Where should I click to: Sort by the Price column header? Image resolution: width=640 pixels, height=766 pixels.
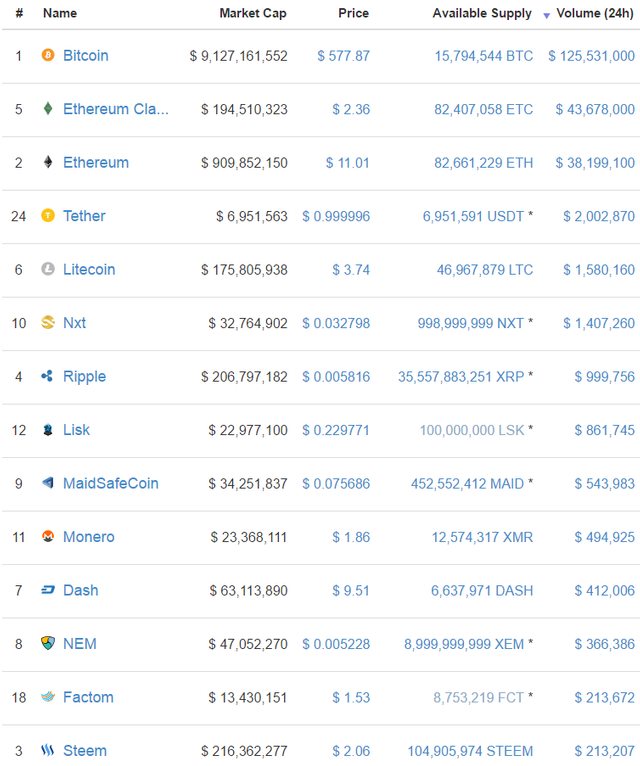[x=353, y=13]
